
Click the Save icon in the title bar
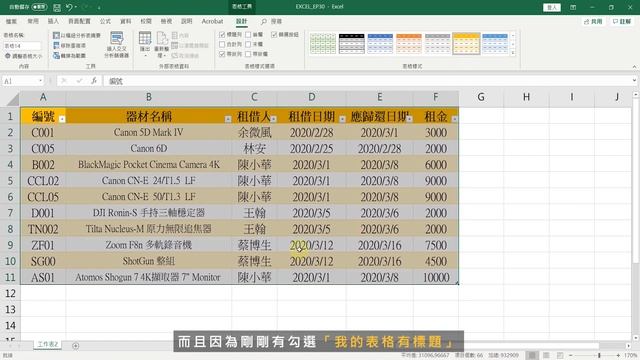click(x=57, y=7)
